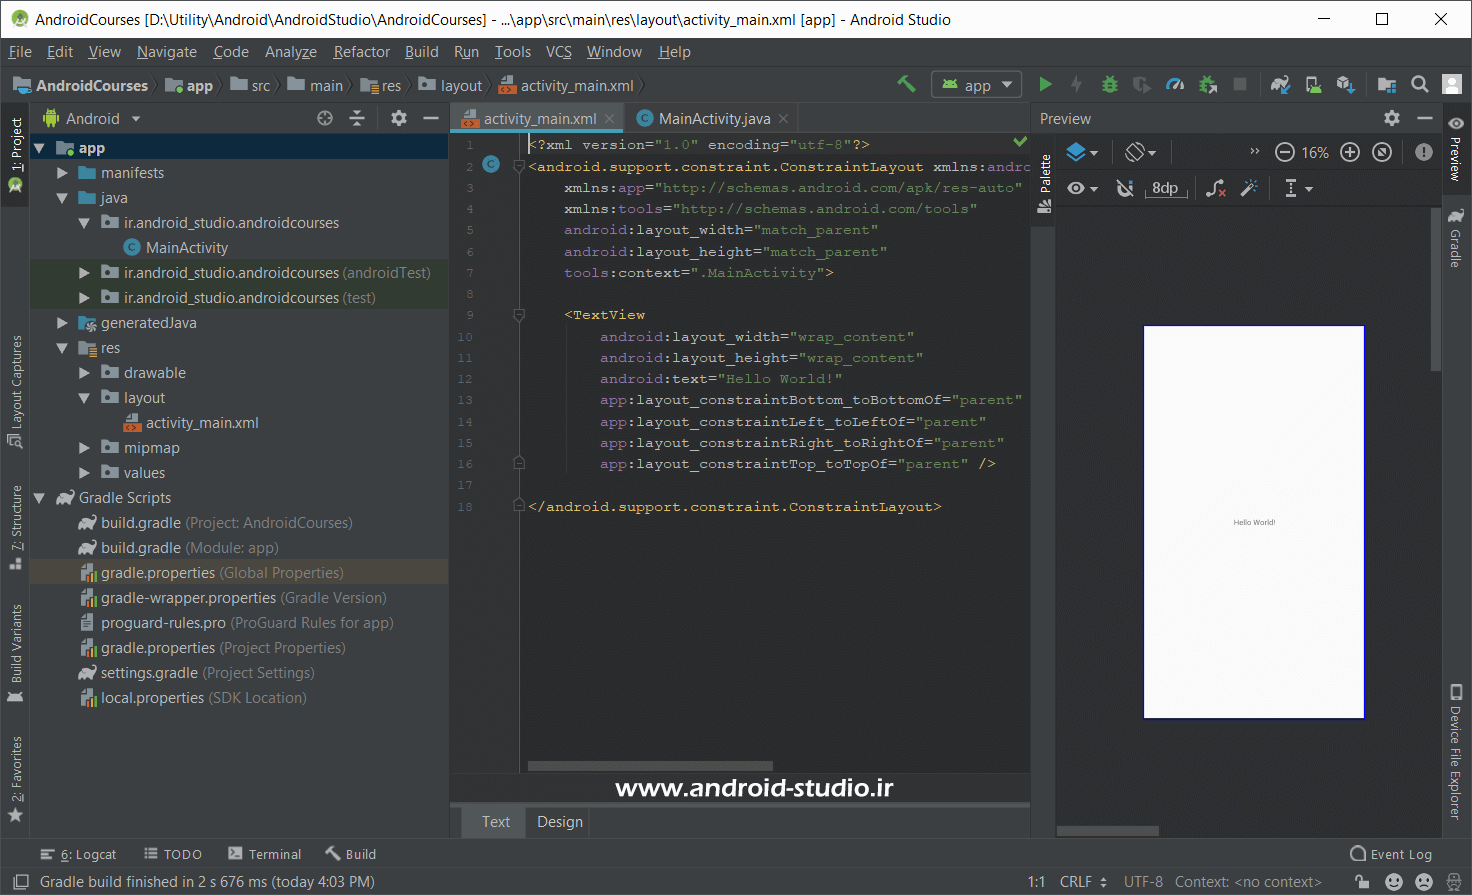The height and width of the screenshot is (895, 1472).
Task: Open the Guidelines dropdown in Preview toolbar
Action: tap(1298, 188)
